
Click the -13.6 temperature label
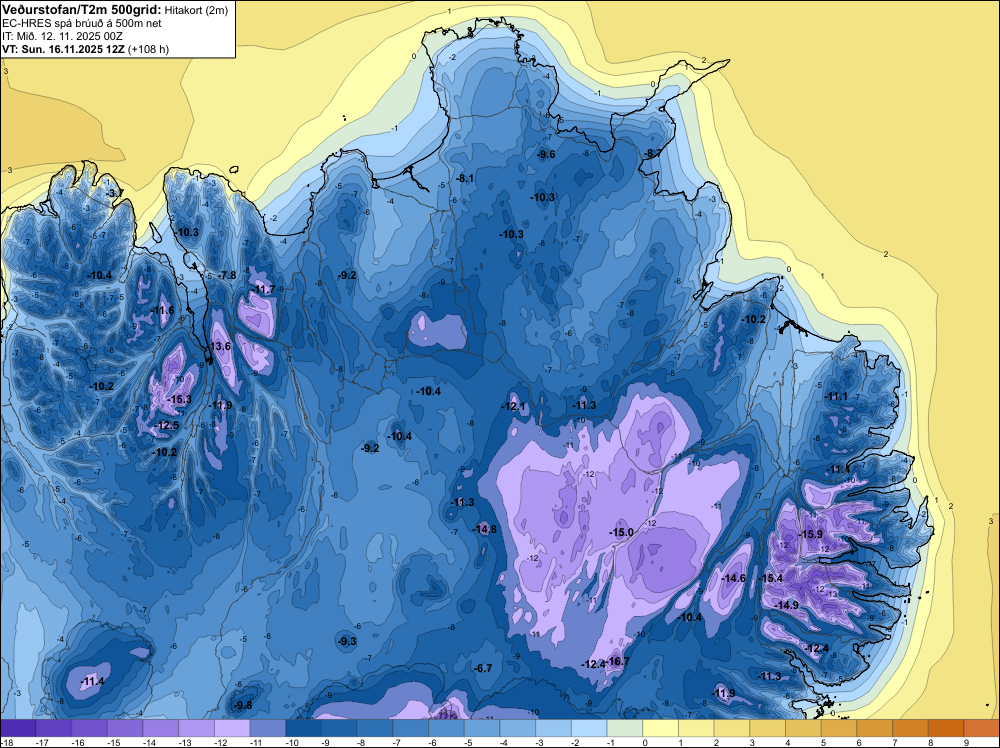219,346
